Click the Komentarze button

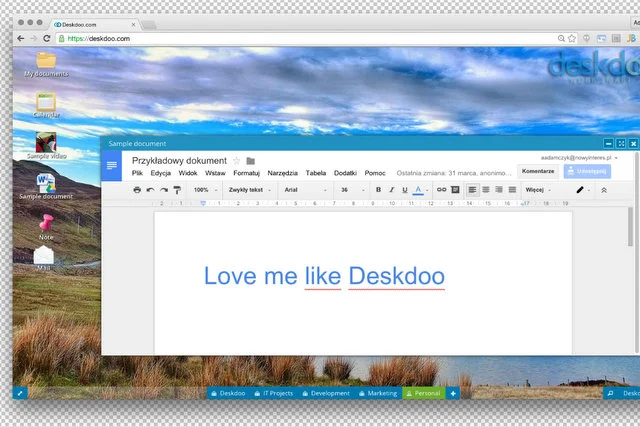click(538, 171)
